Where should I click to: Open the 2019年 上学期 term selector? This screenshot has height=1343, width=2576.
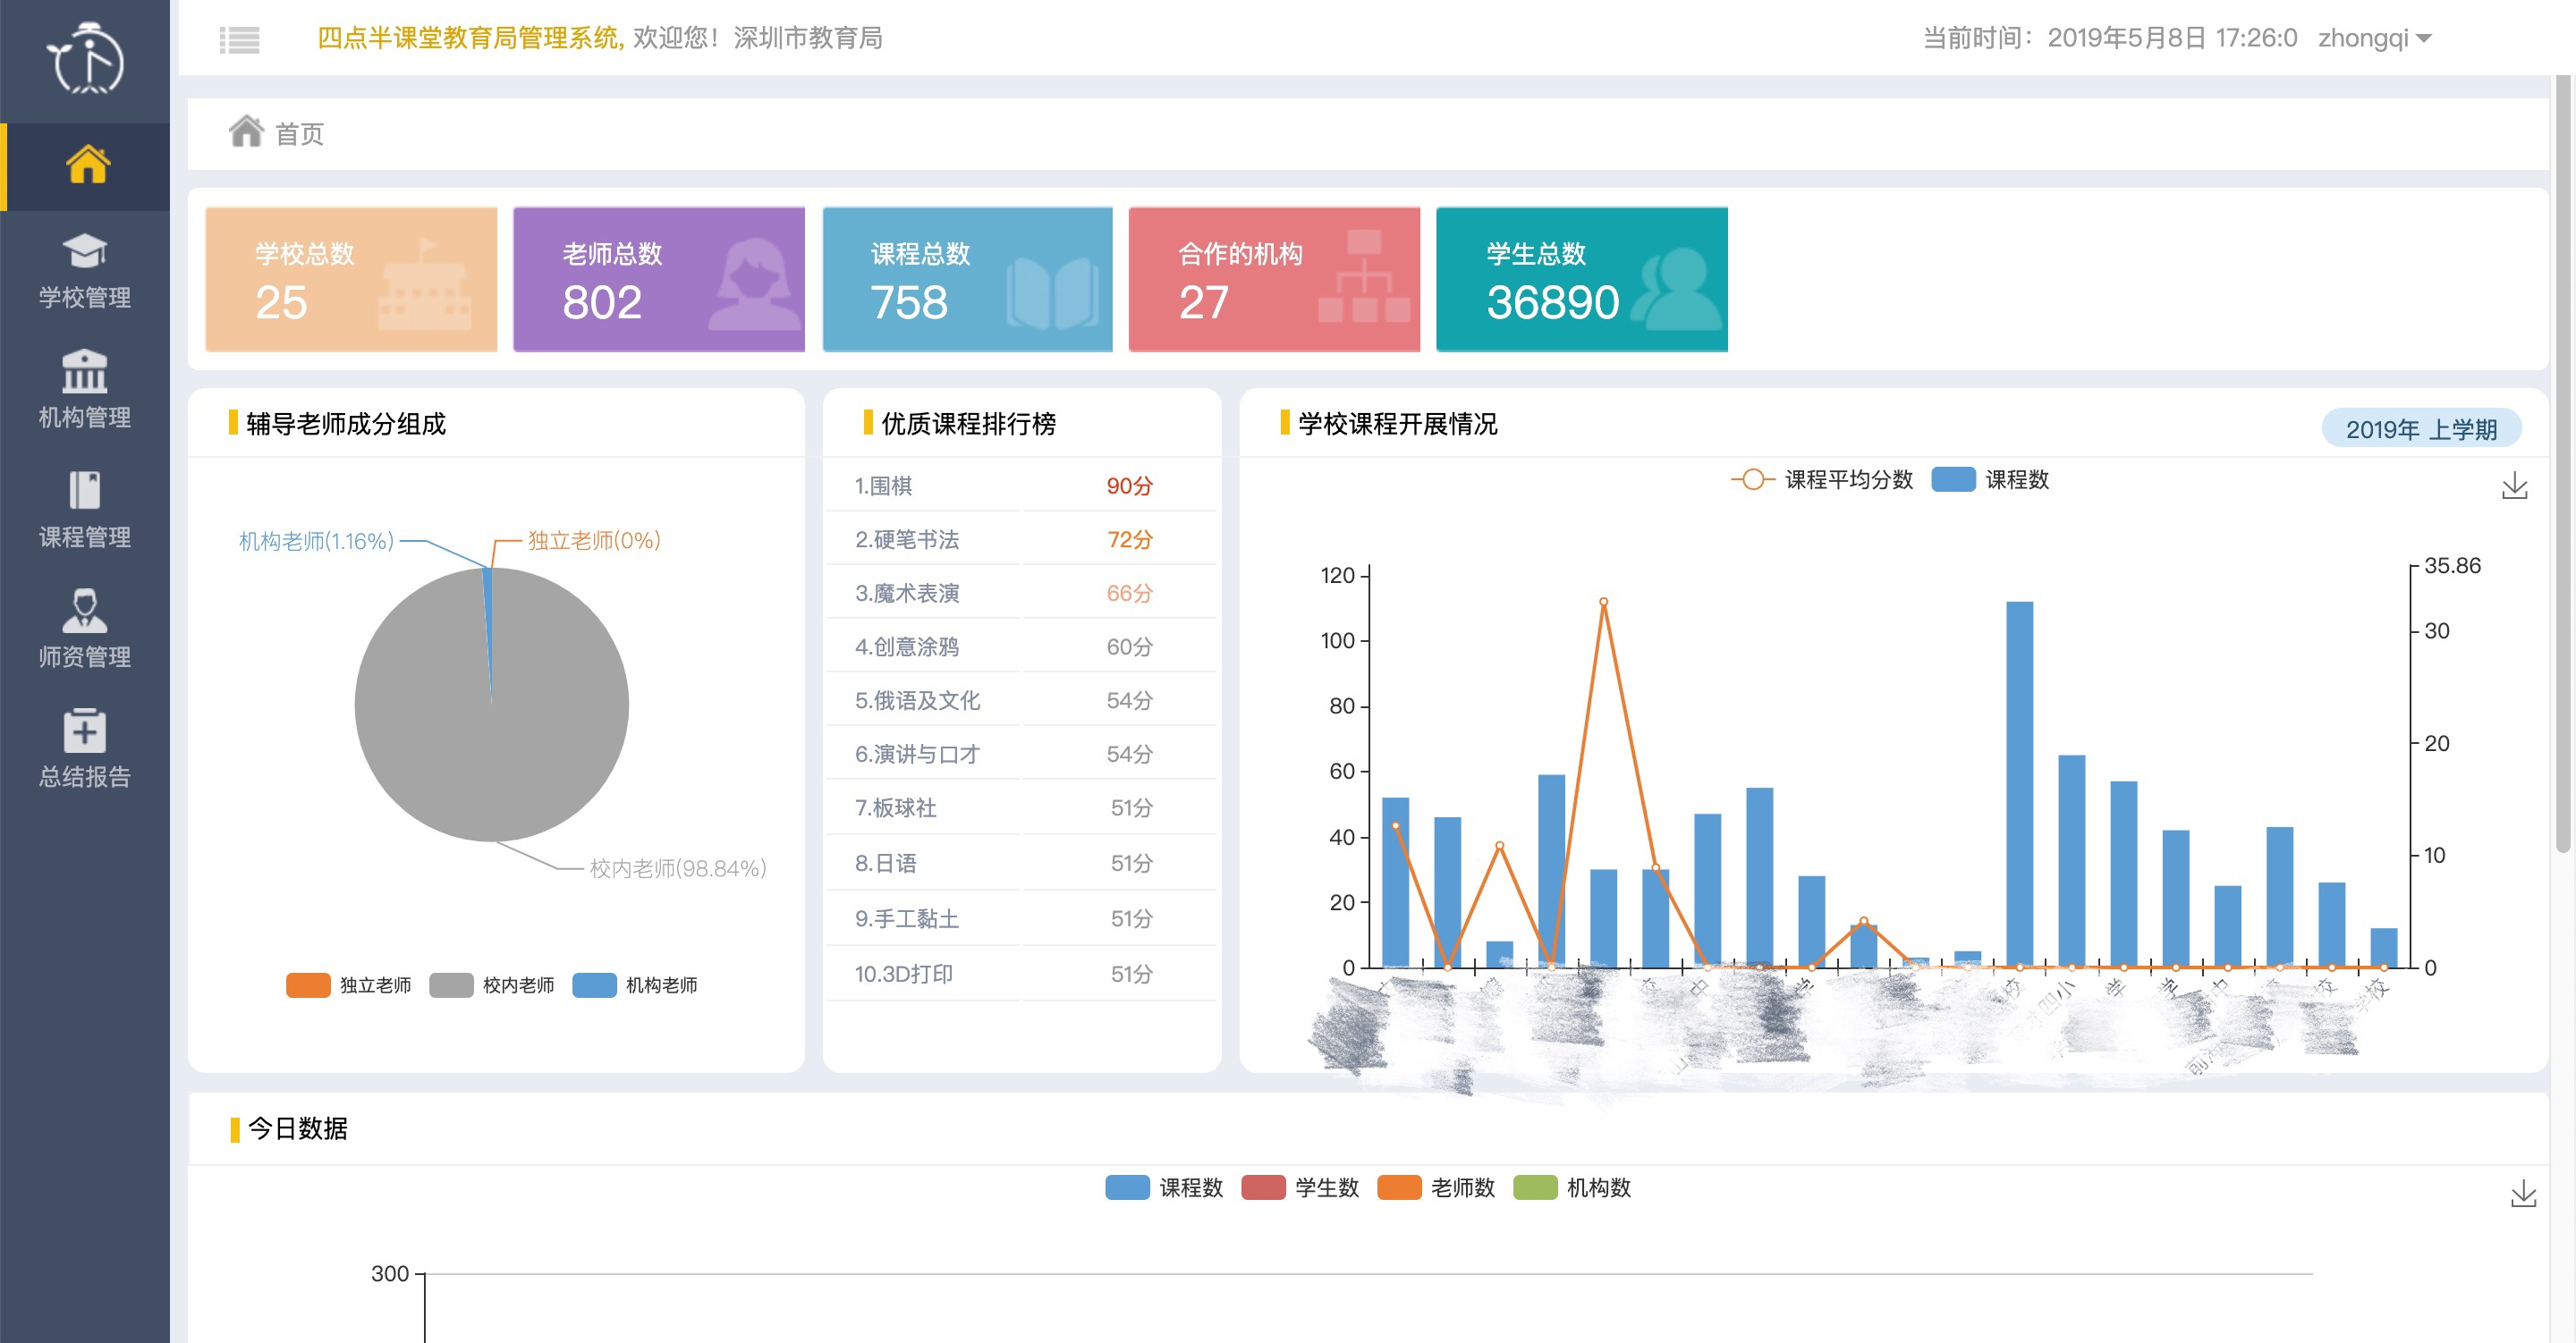(x=2421, y=429)
